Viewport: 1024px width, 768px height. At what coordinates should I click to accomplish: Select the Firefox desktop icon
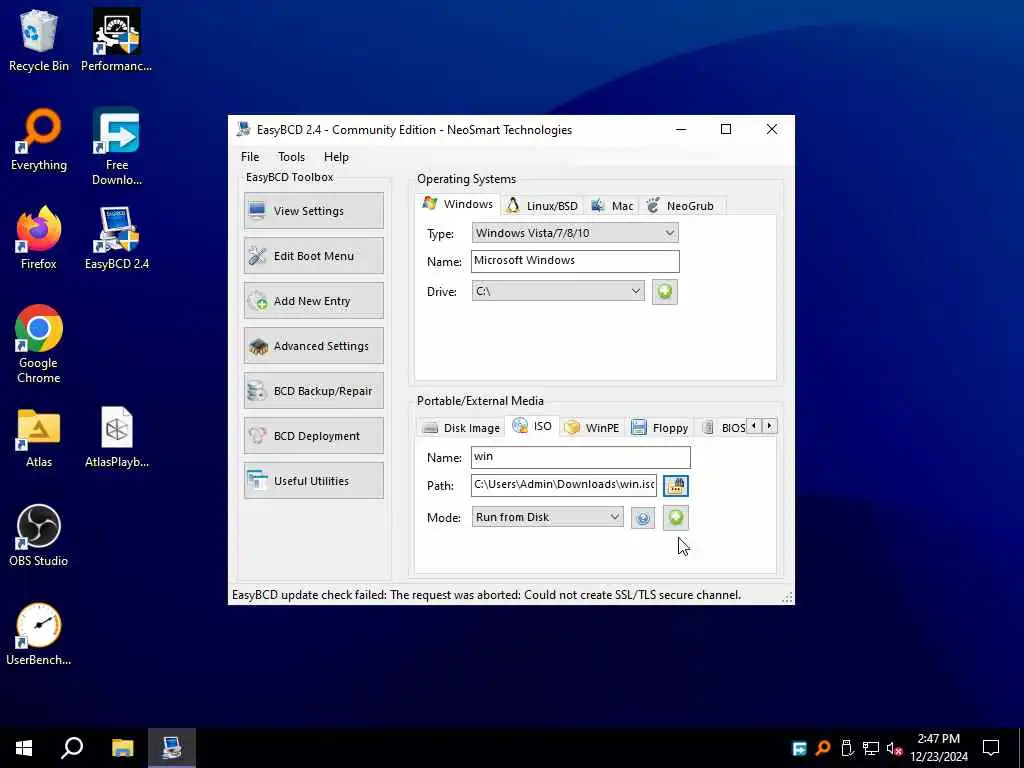pyautogui.click(x=39, y=238)
